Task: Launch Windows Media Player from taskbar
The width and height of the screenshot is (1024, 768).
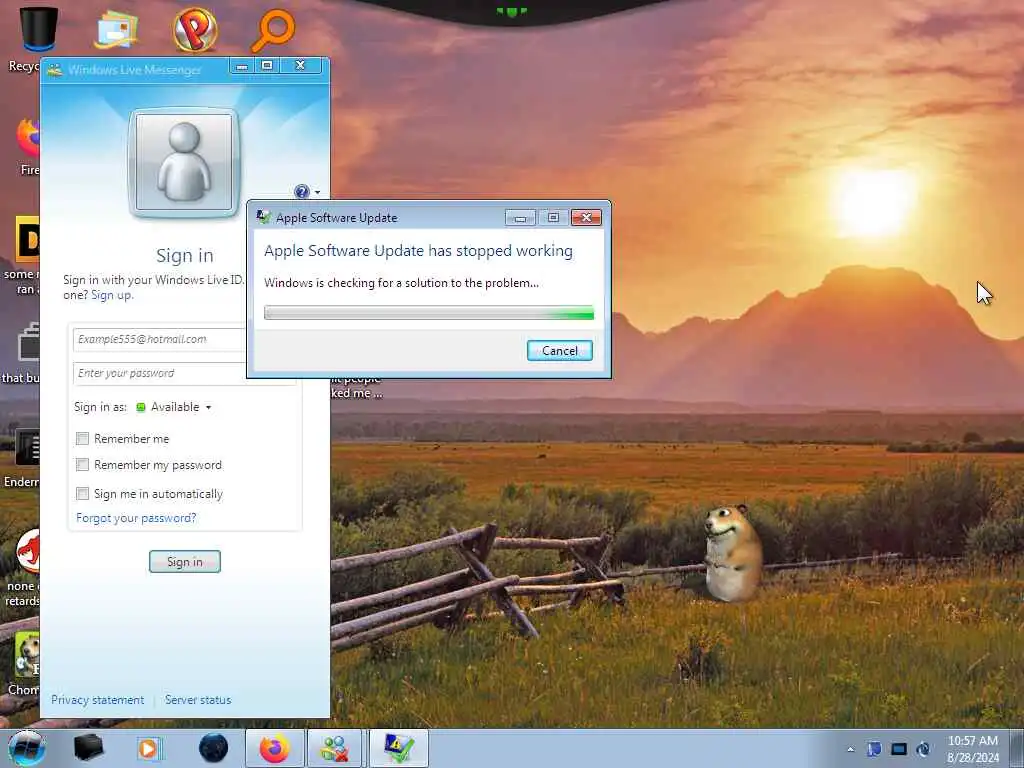Action: (149, 748)
